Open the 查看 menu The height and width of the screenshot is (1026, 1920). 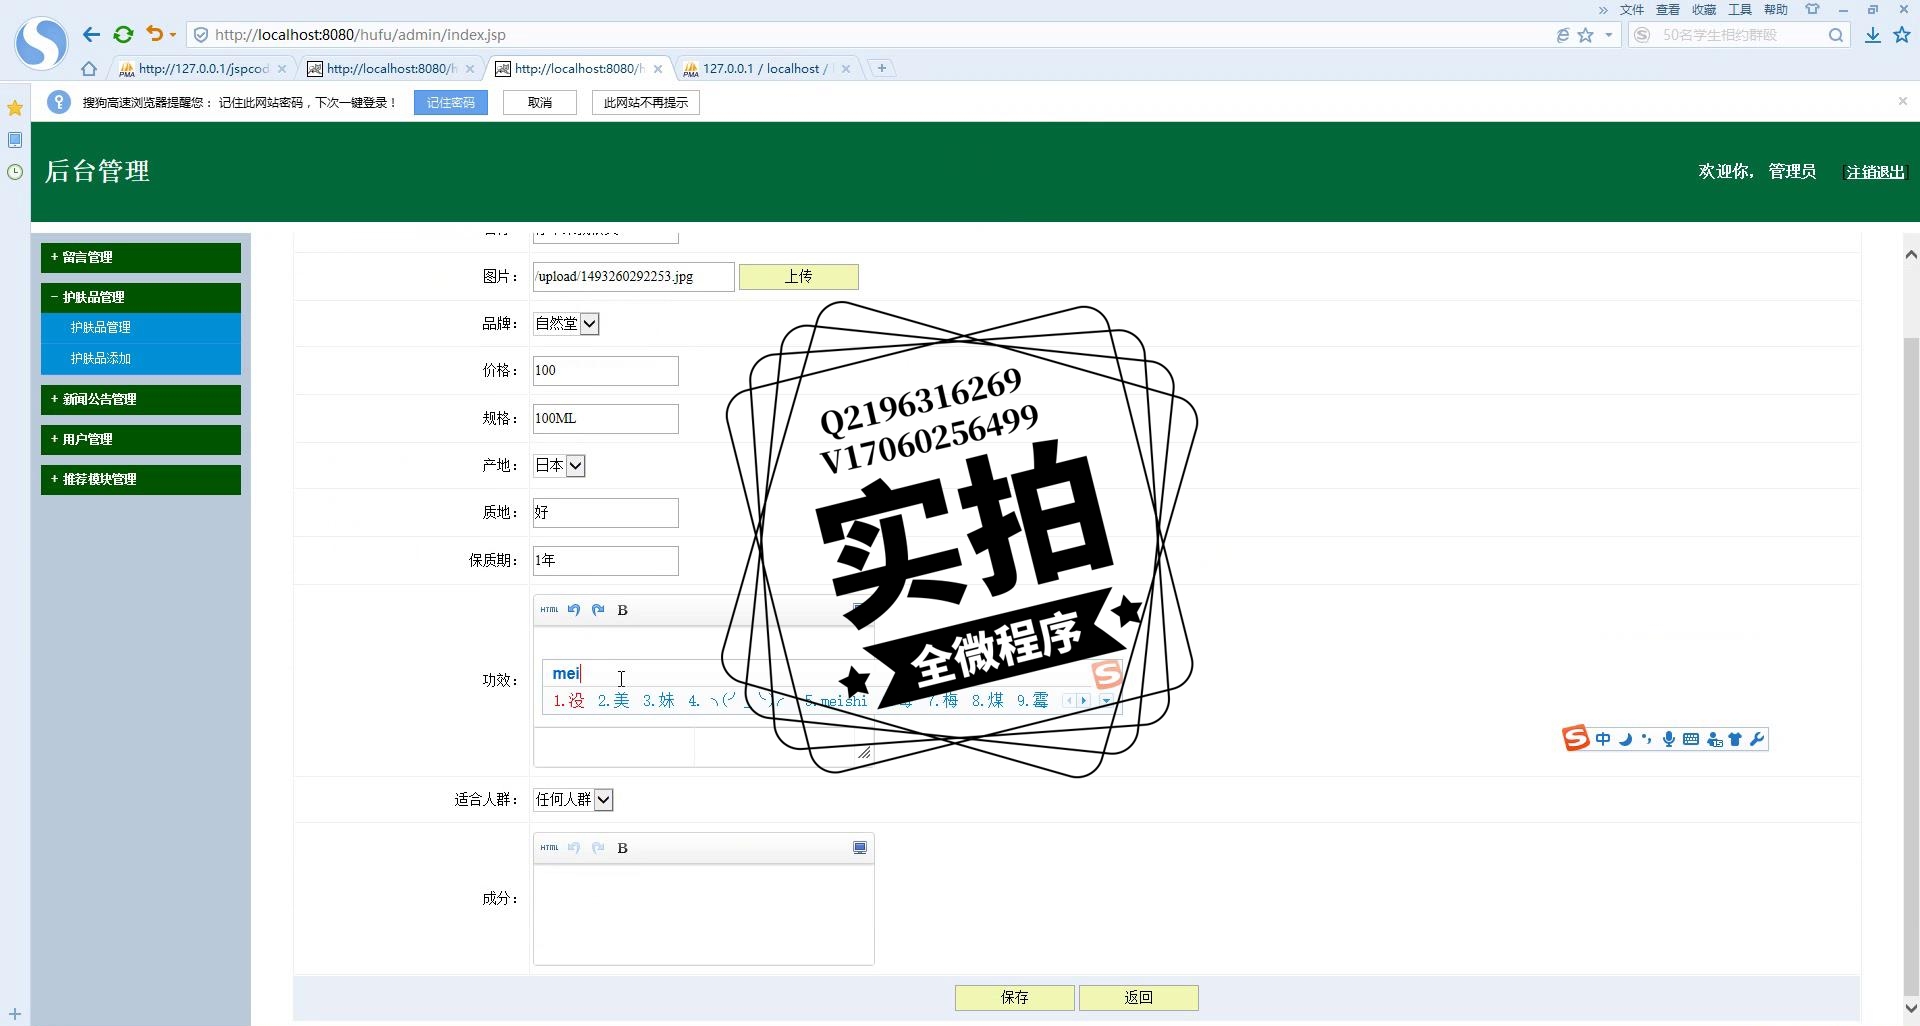click(1668, 10)
